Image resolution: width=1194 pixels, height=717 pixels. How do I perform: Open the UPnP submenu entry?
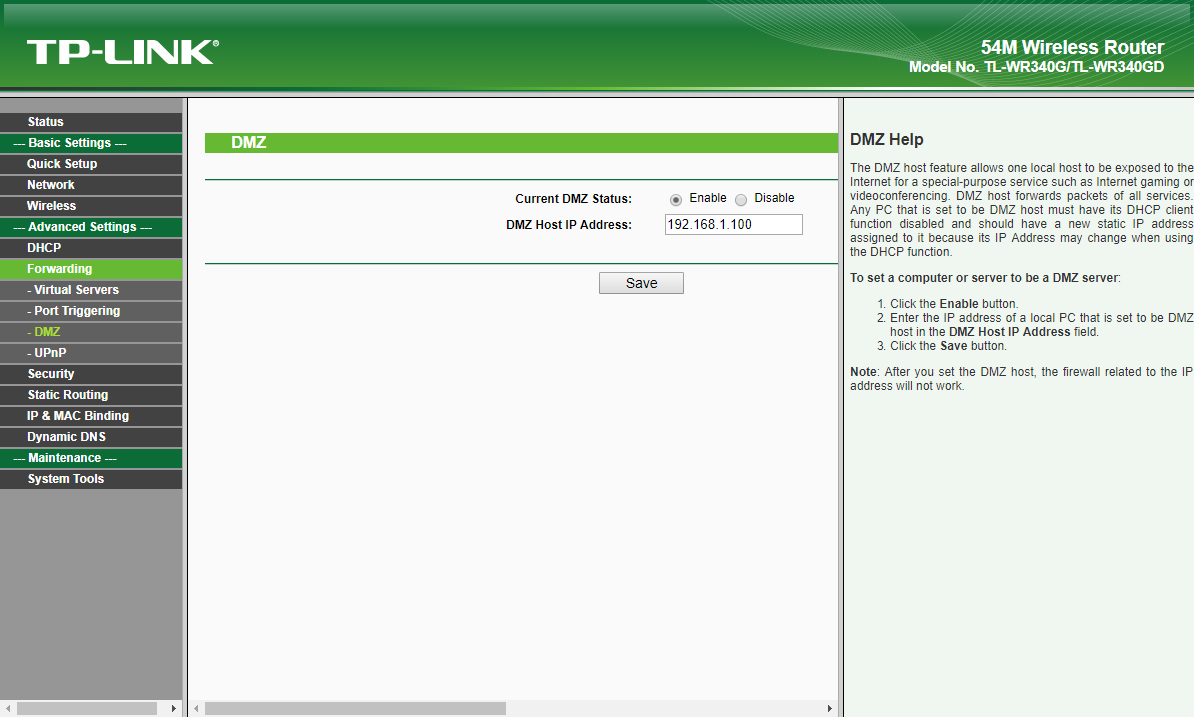click(x=91, y=353)
